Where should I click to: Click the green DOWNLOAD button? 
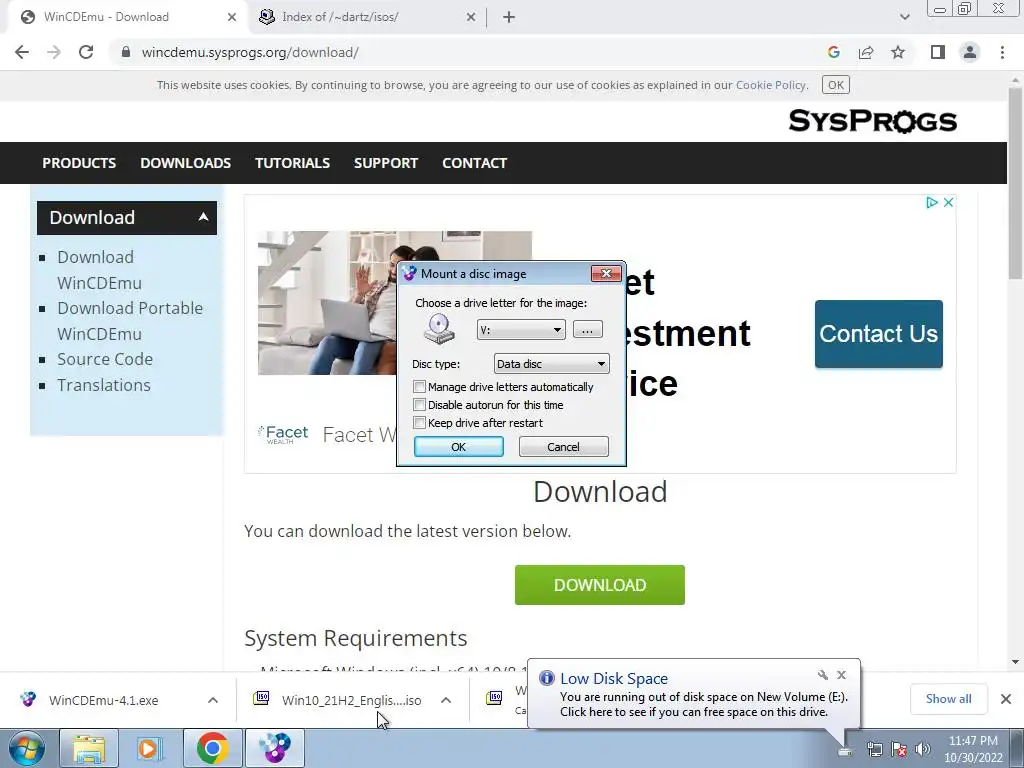[x=600, y=585]
